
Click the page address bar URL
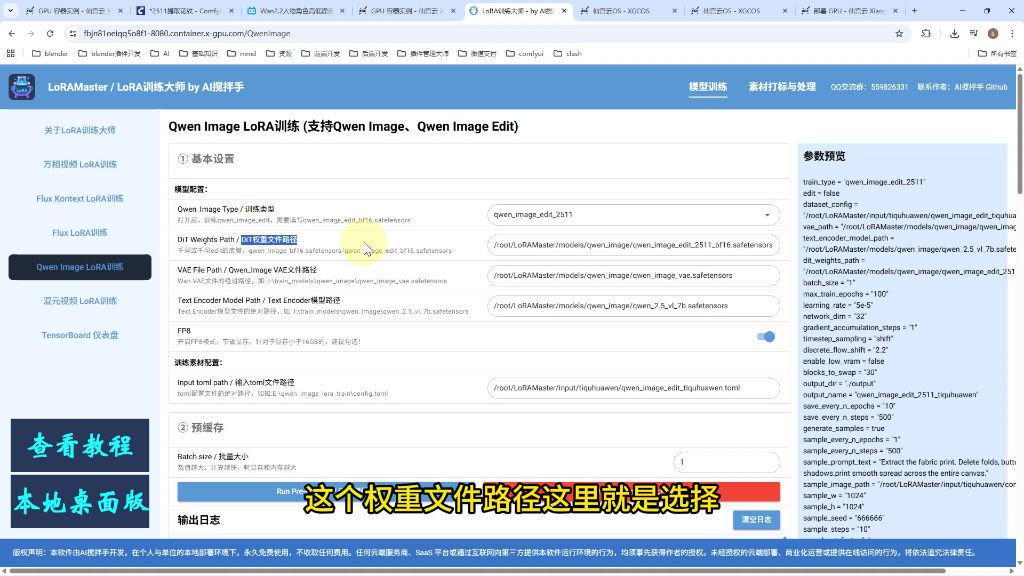187,33
